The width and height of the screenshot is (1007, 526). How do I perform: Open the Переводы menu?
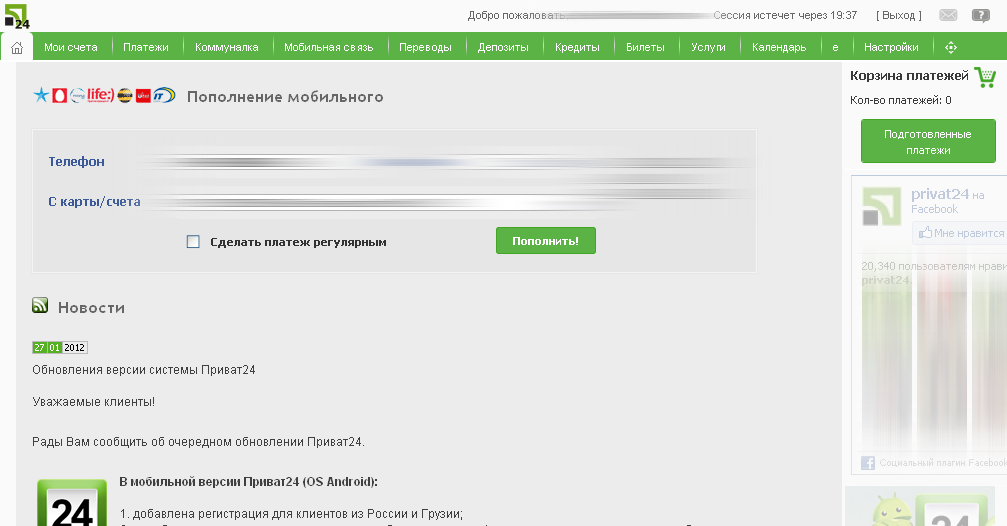tap(425, 48)
